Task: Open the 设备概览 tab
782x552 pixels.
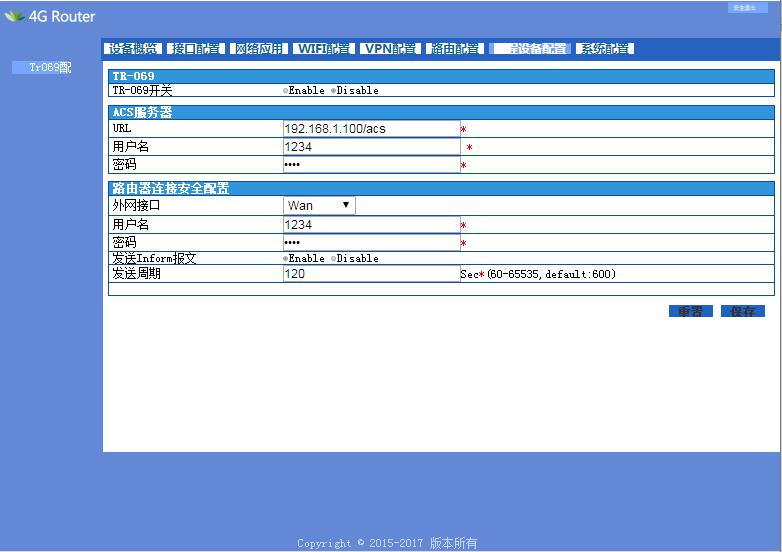Action: point(134,49)
